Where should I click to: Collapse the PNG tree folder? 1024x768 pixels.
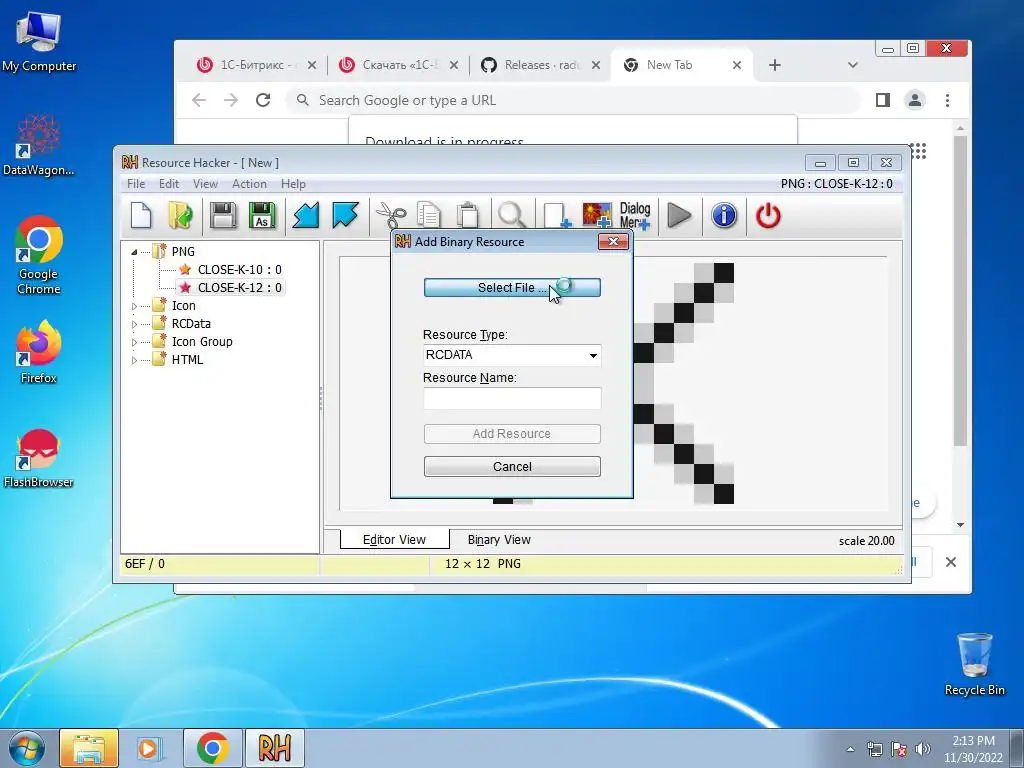tap(134, 252)
